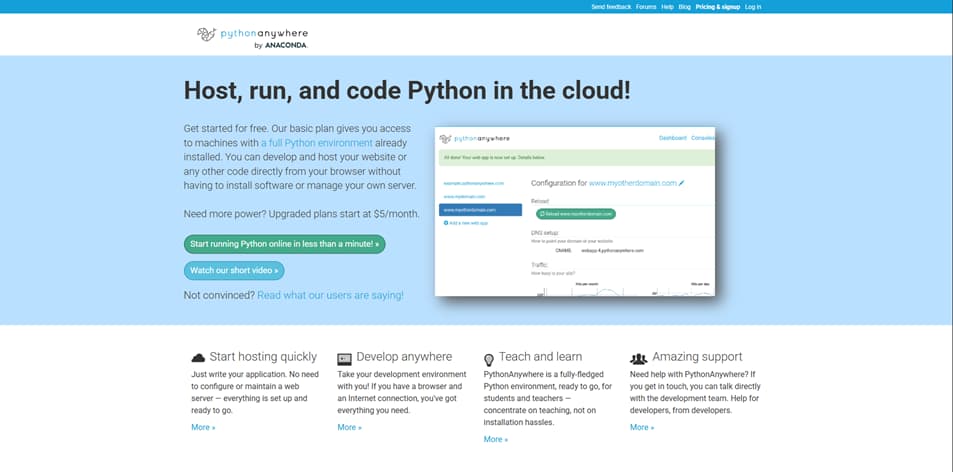The image size is (953, 472).
Task: Click the 'Develop anywhere' heading
Action: click(x=404, y=357)
